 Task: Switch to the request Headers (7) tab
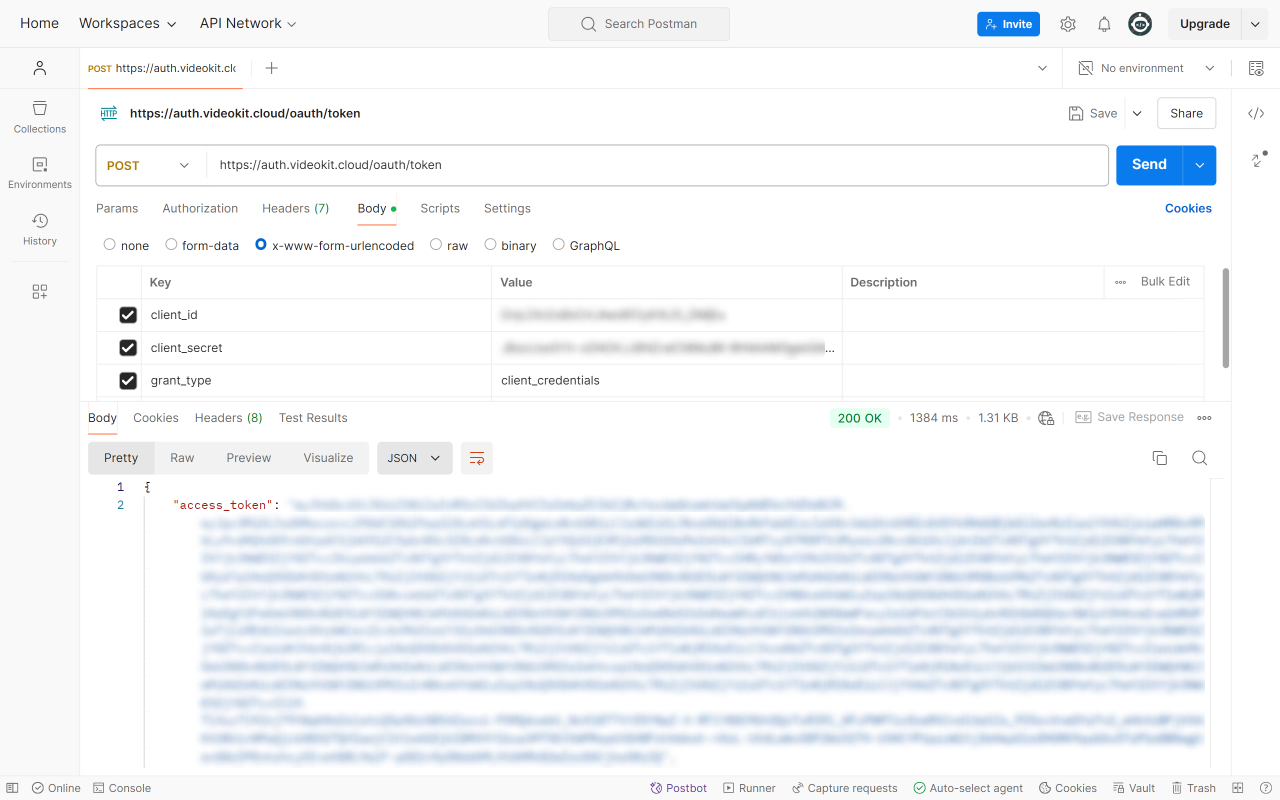296,208
